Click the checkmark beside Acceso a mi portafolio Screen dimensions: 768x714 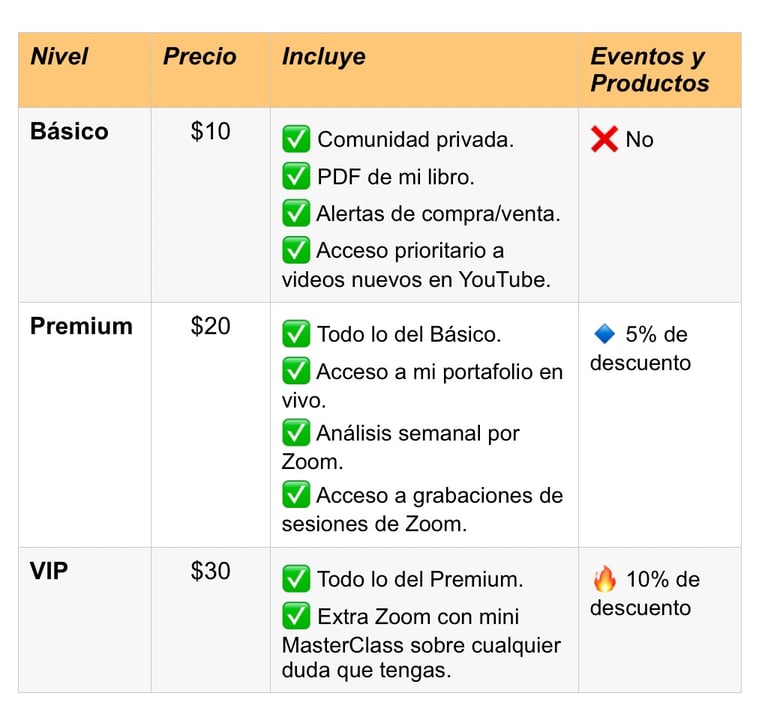click(296, 371)
